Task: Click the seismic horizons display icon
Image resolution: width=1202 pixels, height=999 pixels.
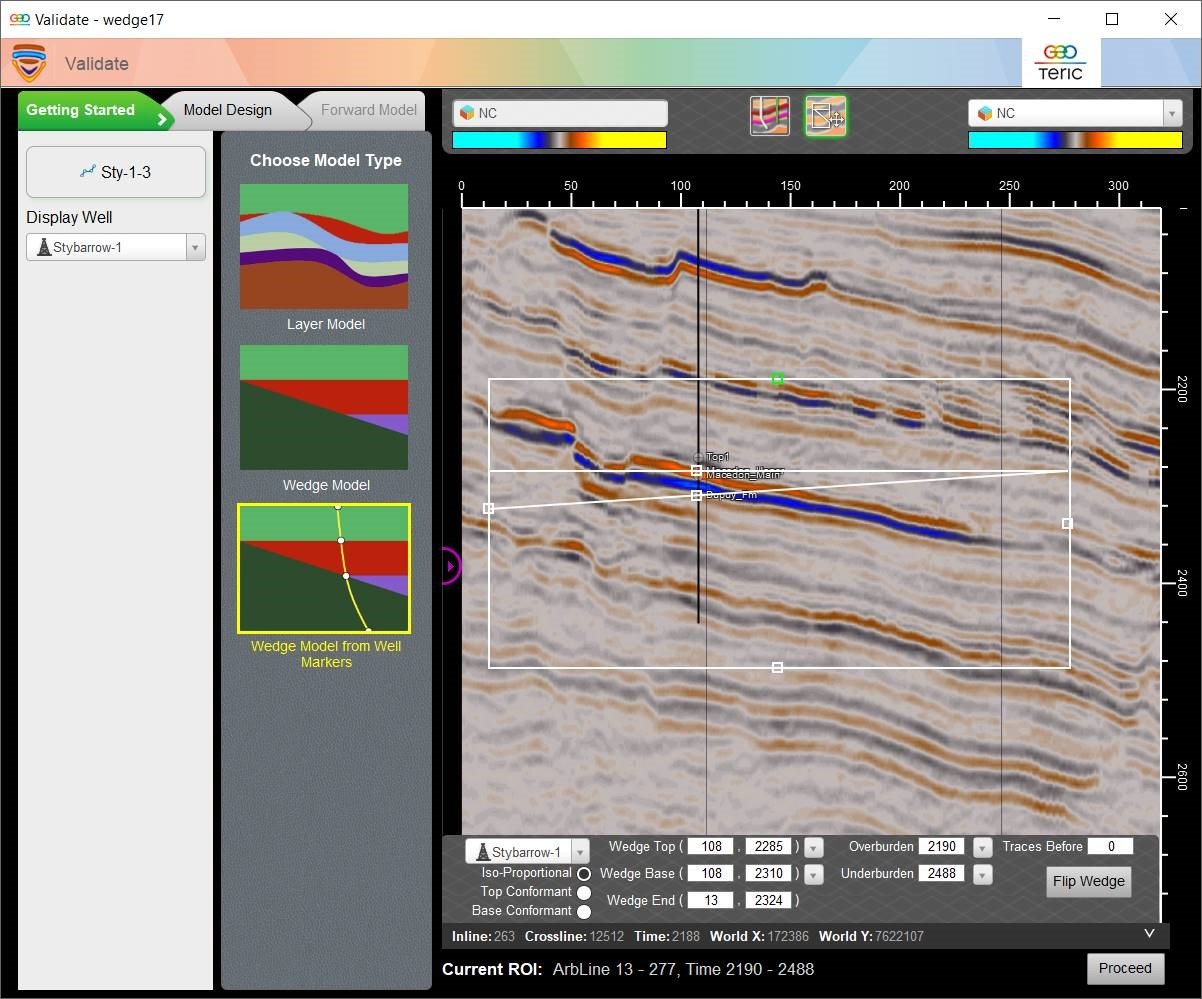Action: (770, 116)
